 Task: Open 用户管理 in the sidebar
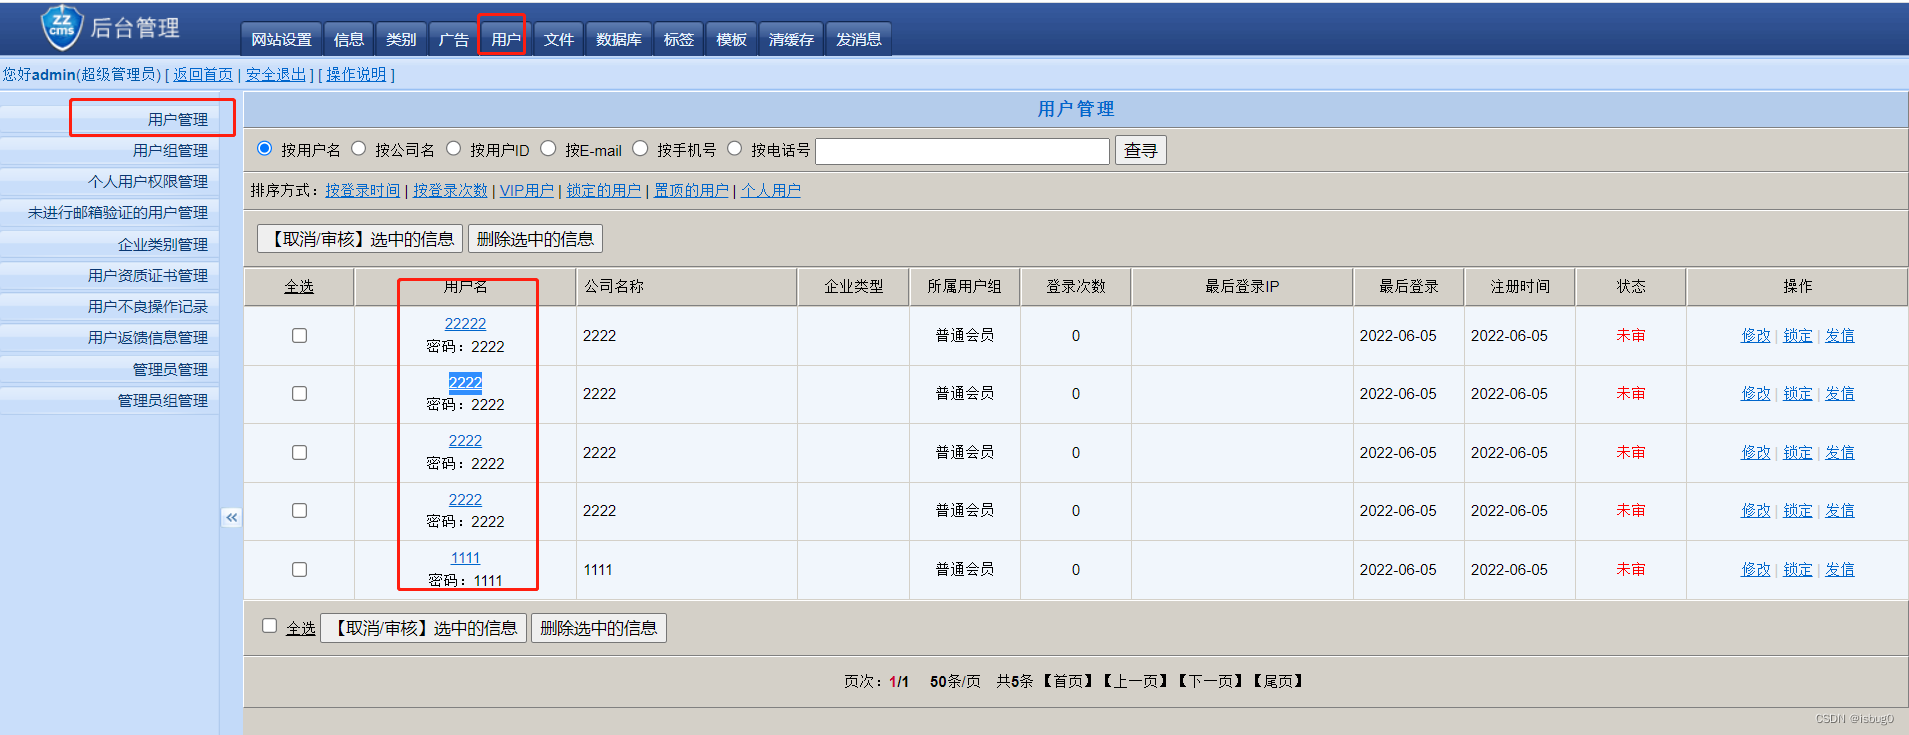pyautogui.click(x=178, y=119)
